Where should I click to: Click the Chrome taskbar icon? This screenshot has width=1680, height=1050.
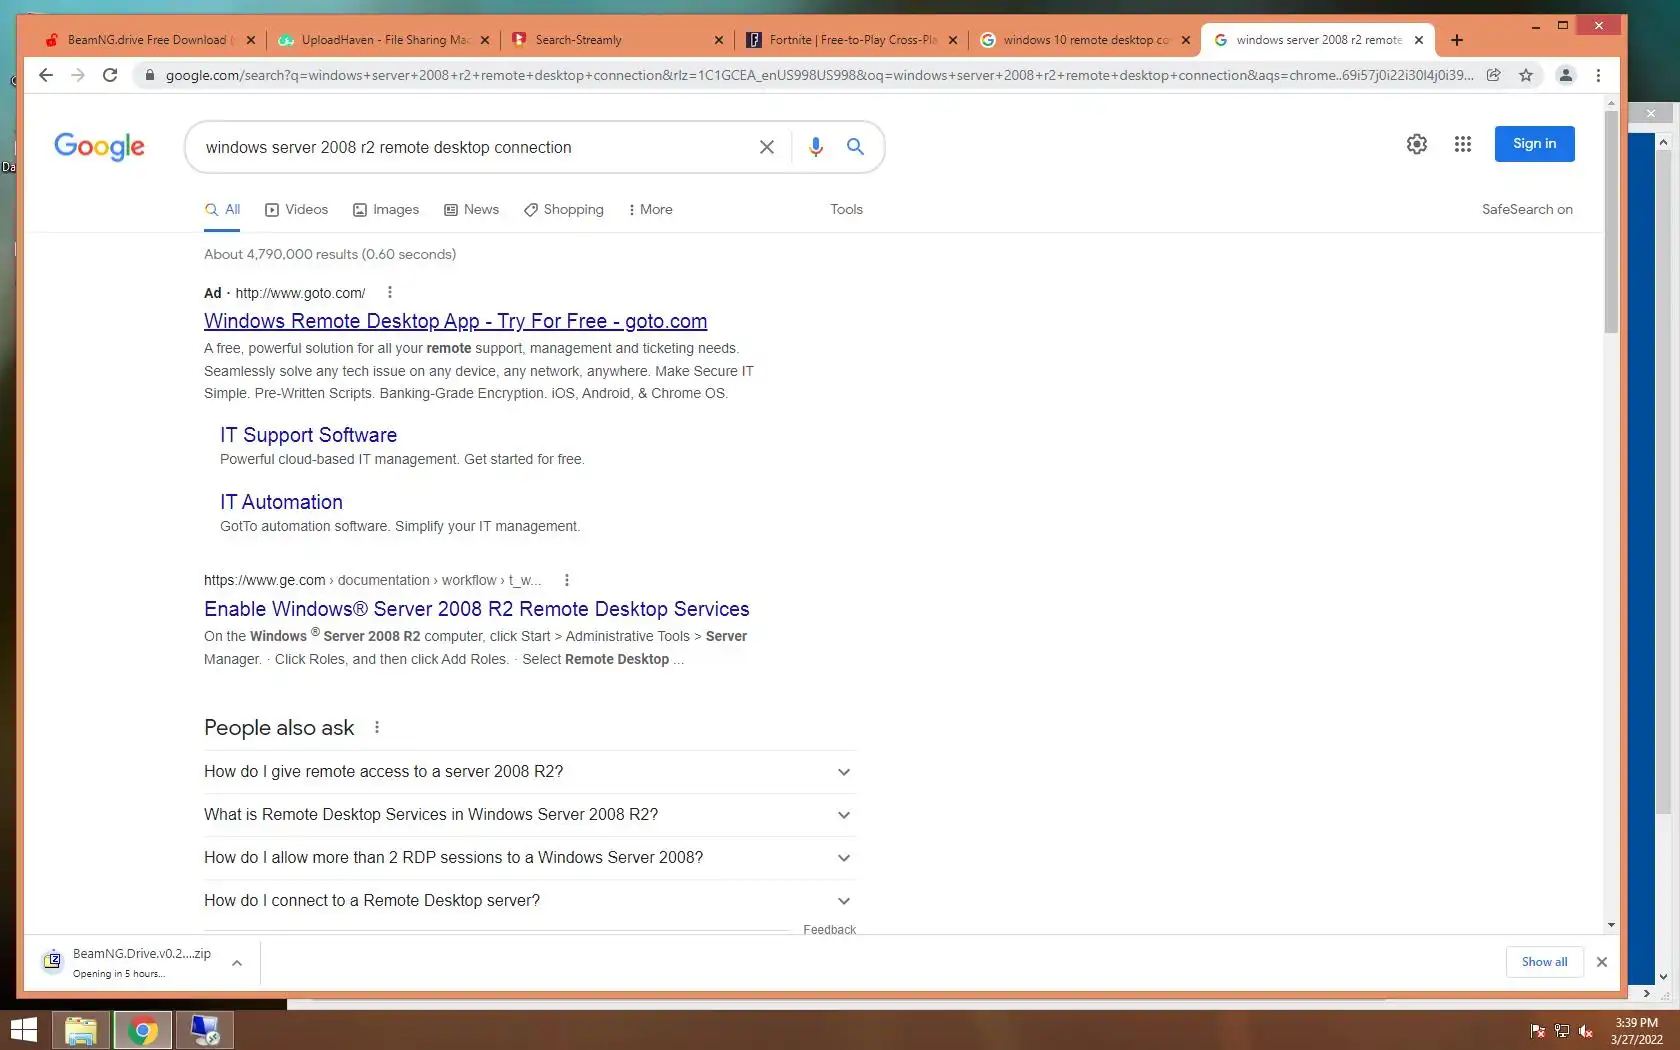pyautogui.click(x=142, y=1030)
